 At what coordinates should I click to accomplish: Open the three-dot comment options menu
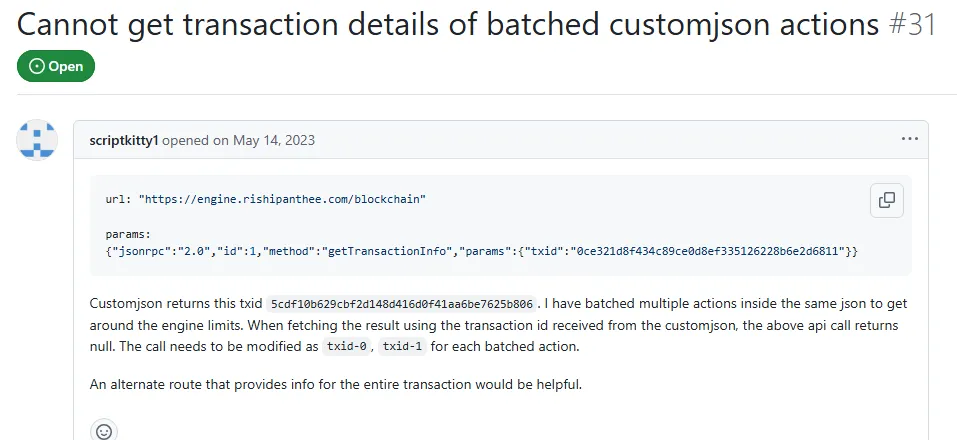909,139
